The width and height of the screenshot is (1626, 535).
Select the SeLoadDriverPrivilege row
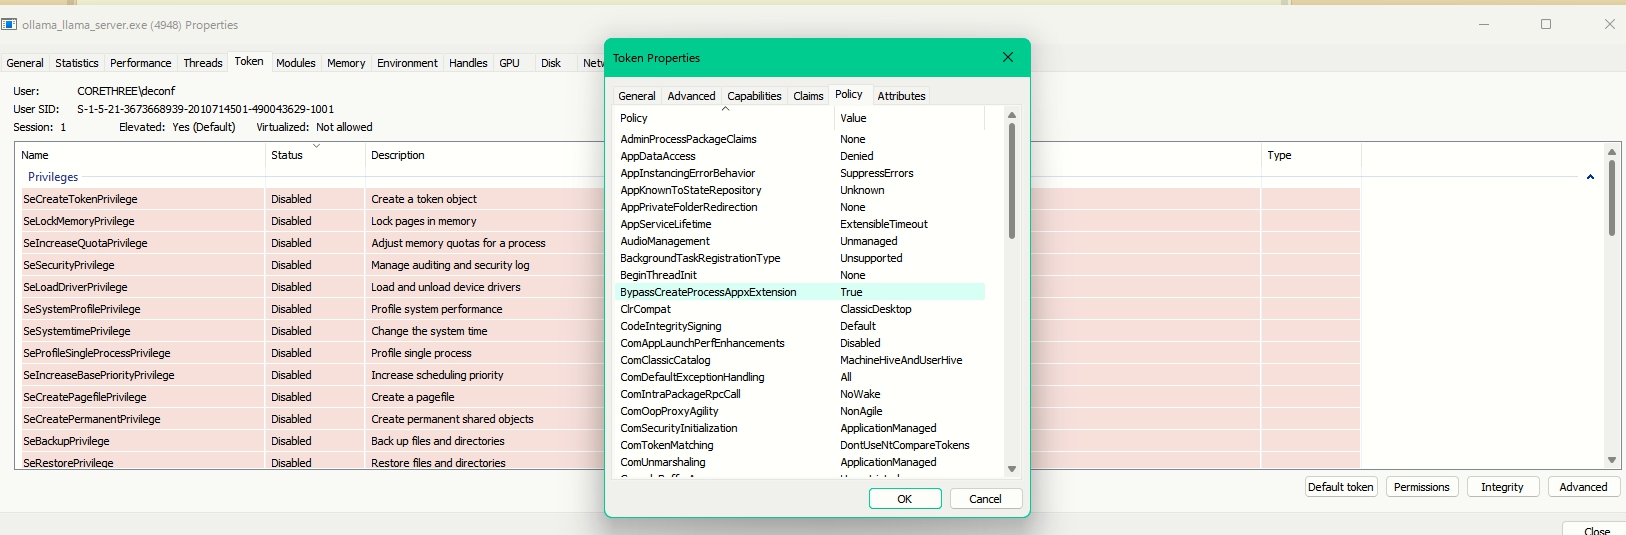click(76, 287)
